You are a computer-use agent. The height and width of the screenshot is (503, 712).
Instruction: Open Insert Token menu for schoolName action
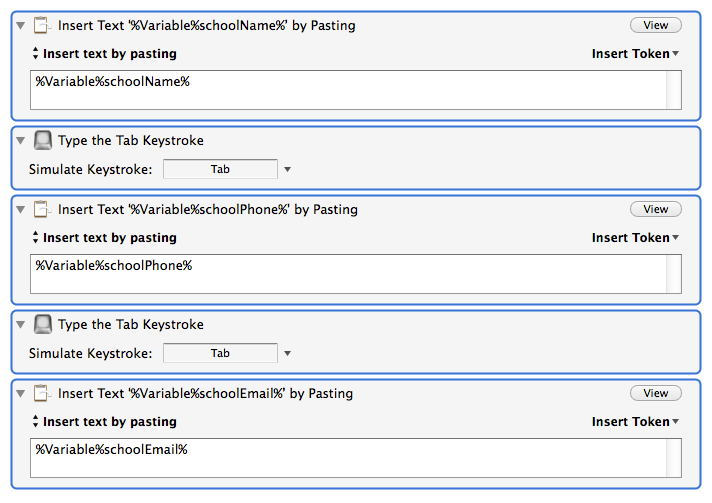(x=635, y=54)
